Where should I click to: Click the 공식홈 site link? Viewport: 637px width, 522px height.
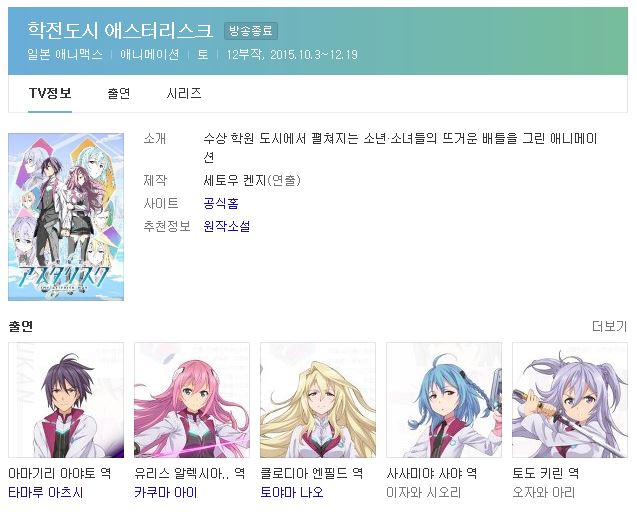pos(221,203)
